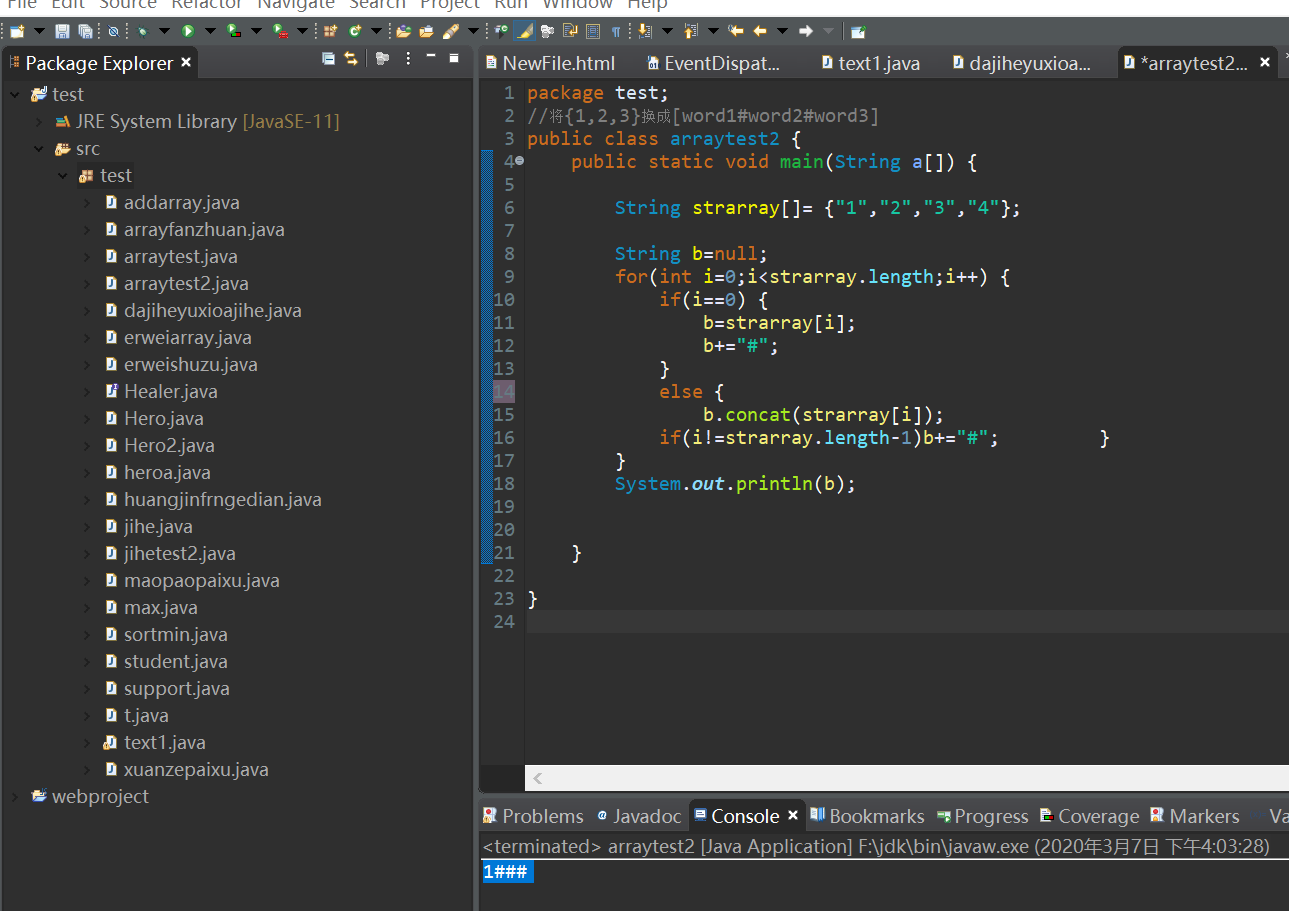Click the Save All toolbar icon
Screen dimensions: 1289x911
[x=85, y=31]
